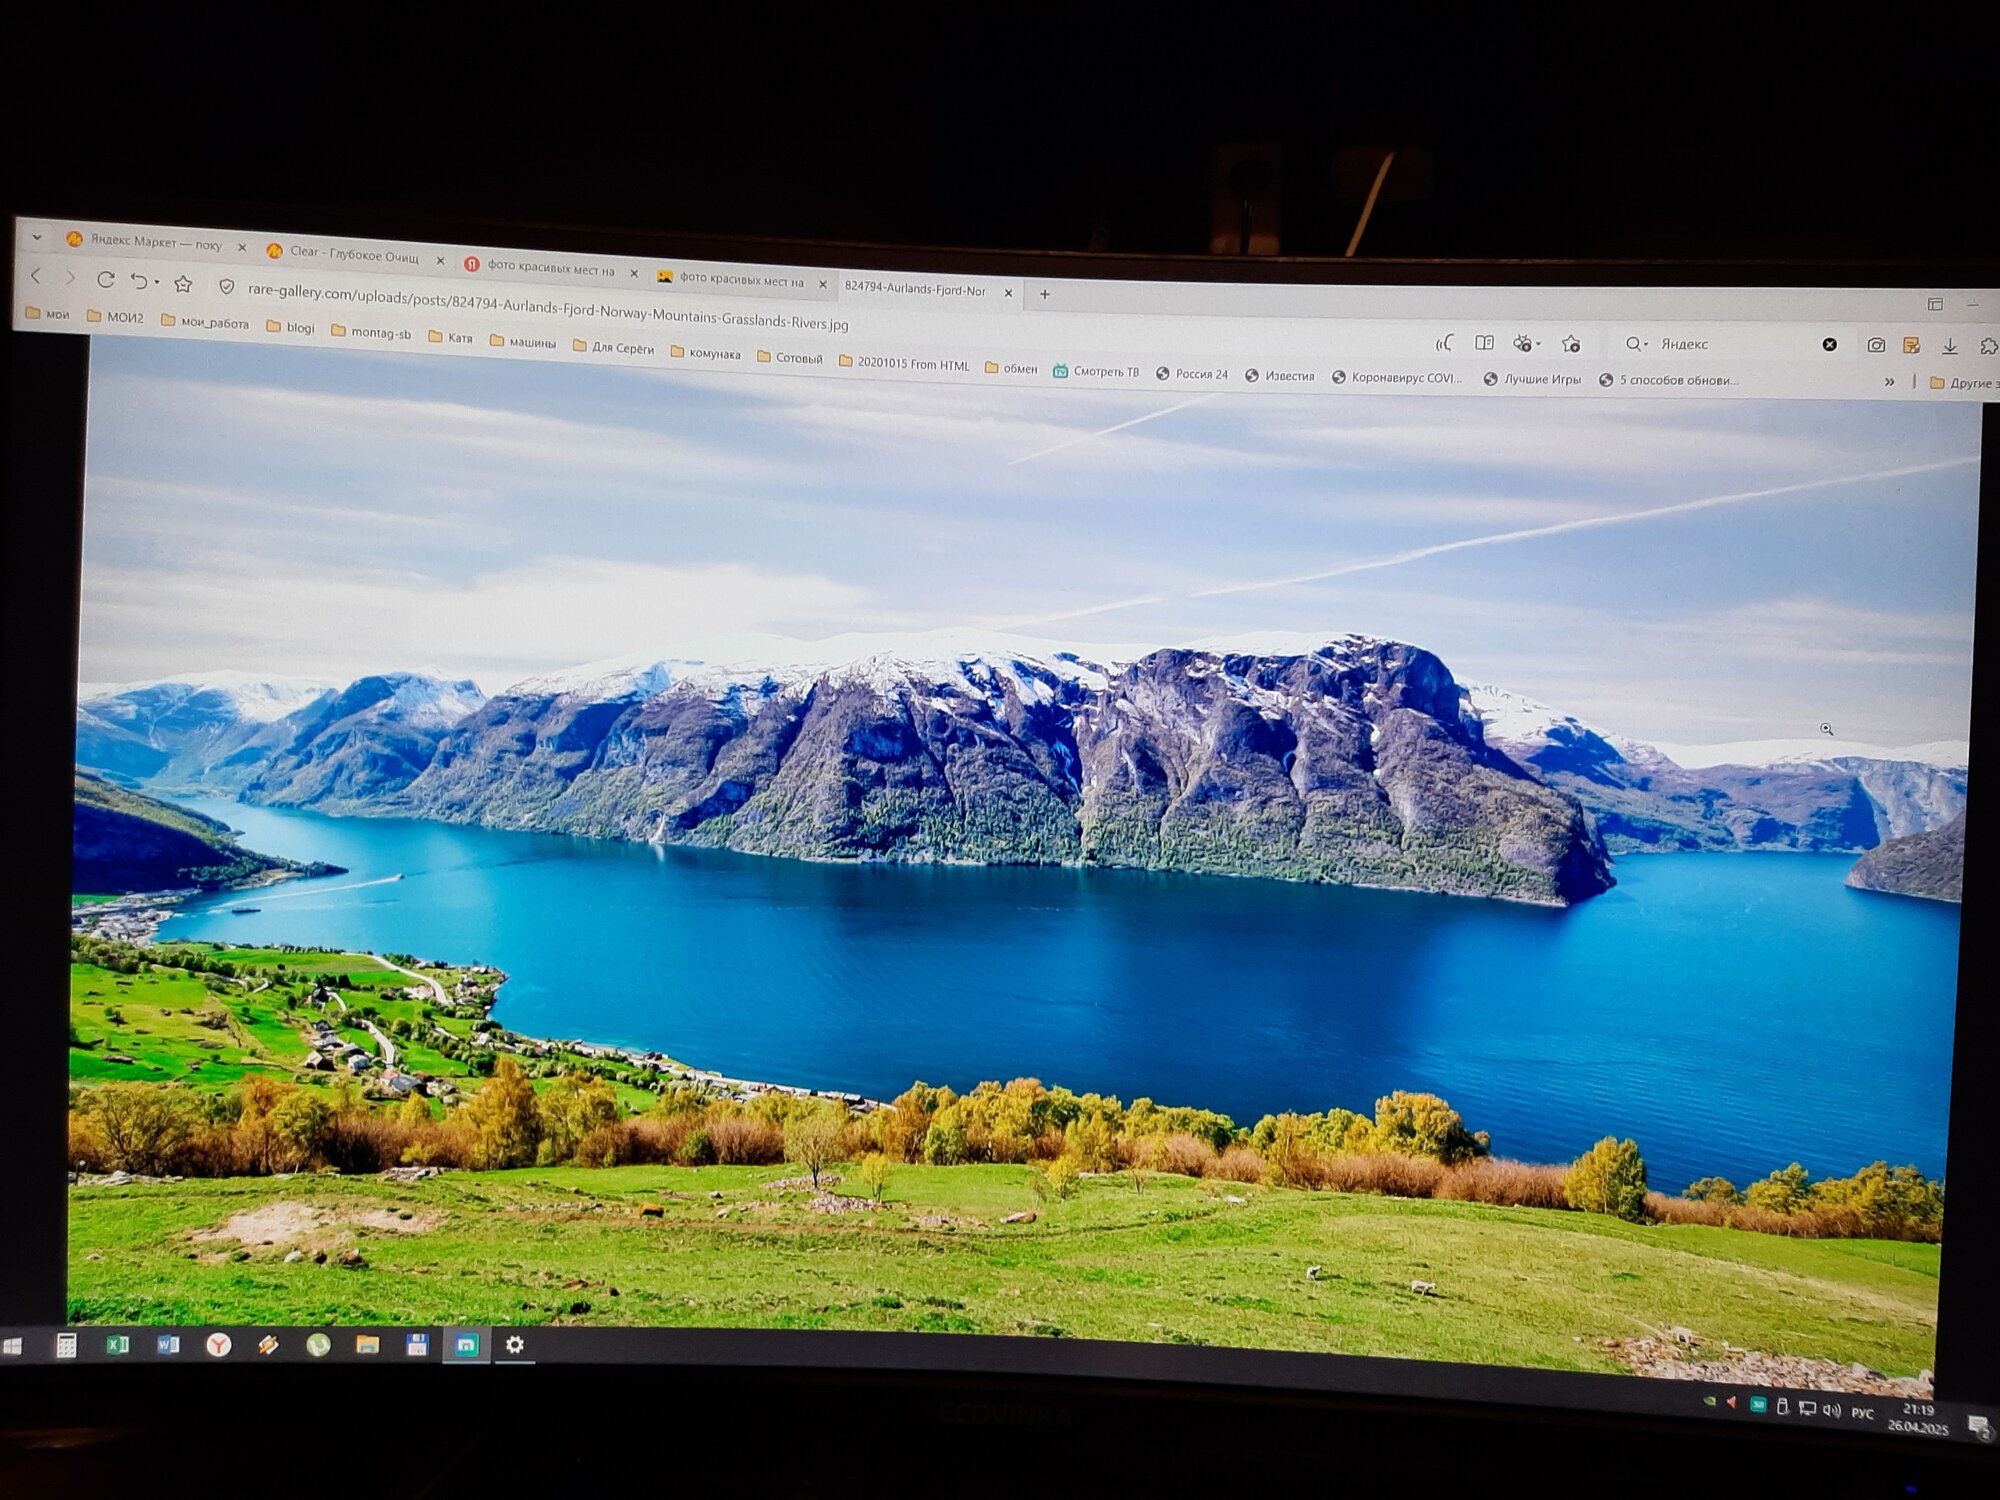Open the search engine selector dropdown
The width and height of the screenshot is (2000, 1500).
pos(1636,344)
